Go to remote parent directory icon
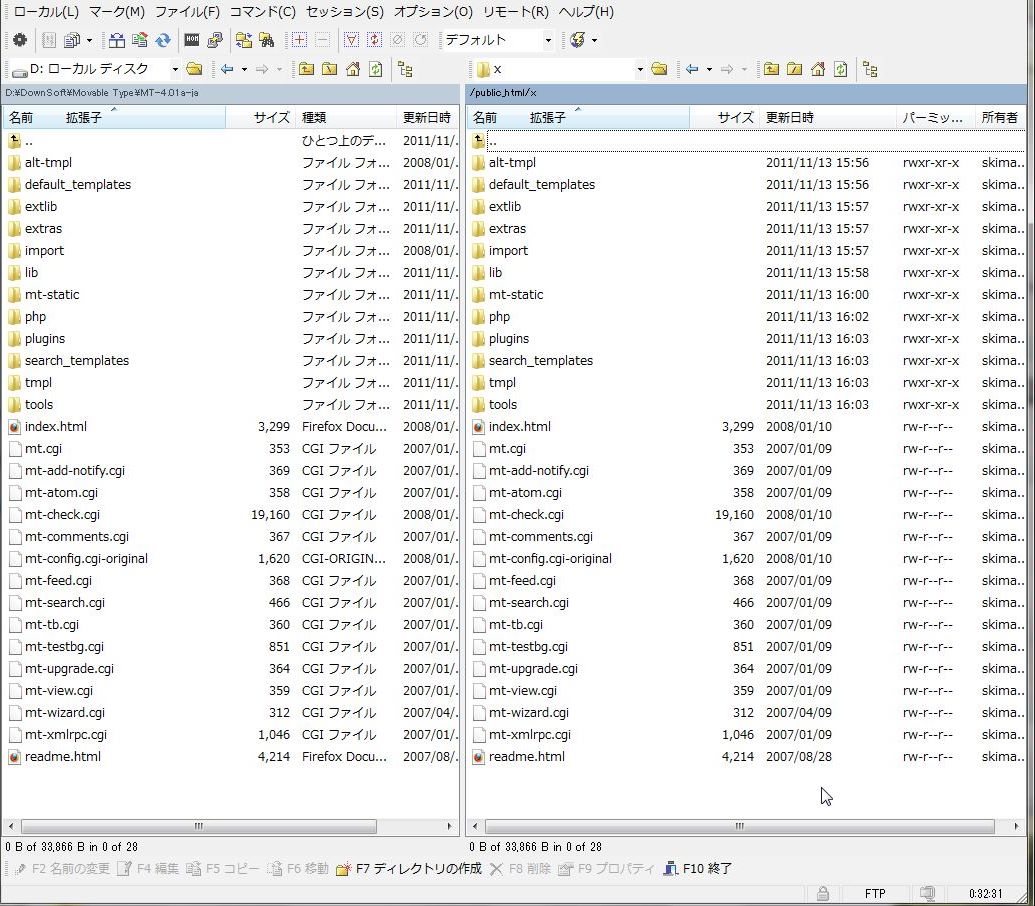 [771, 69]
